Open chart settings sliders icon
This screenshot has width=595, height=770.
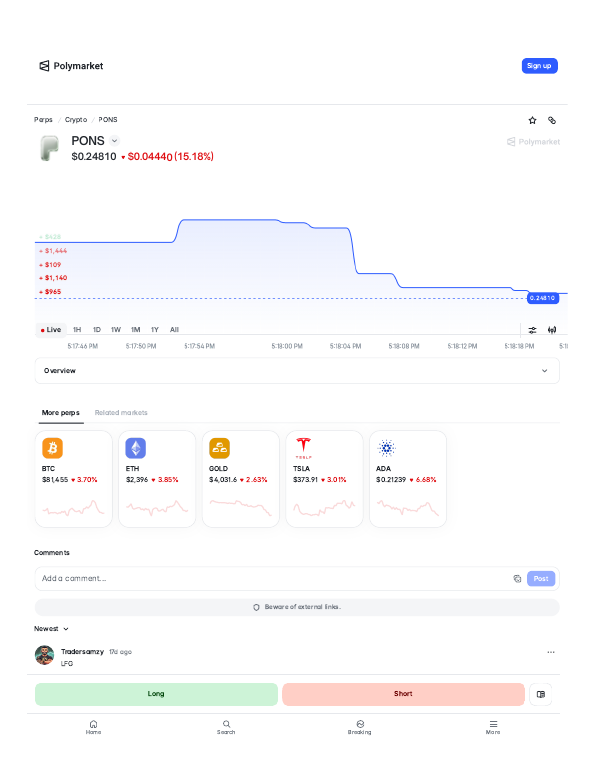[x=532, y=330]
